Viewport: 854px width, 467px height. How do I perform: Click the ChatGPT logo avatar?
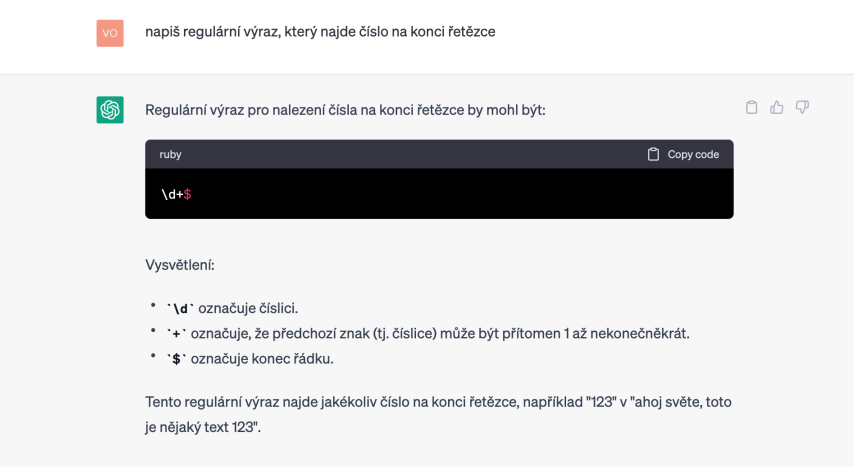[x=110, y=109]
